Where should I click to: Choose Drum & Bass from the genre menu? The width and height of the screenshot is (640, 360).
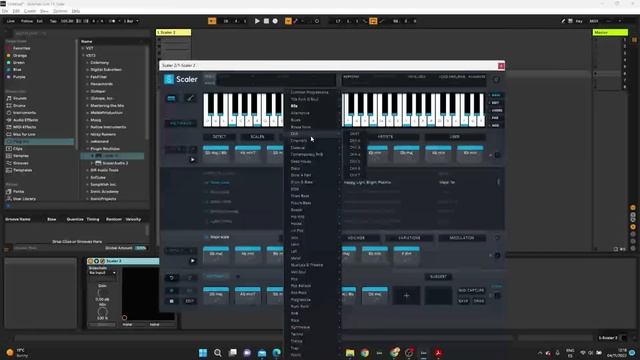312,182
